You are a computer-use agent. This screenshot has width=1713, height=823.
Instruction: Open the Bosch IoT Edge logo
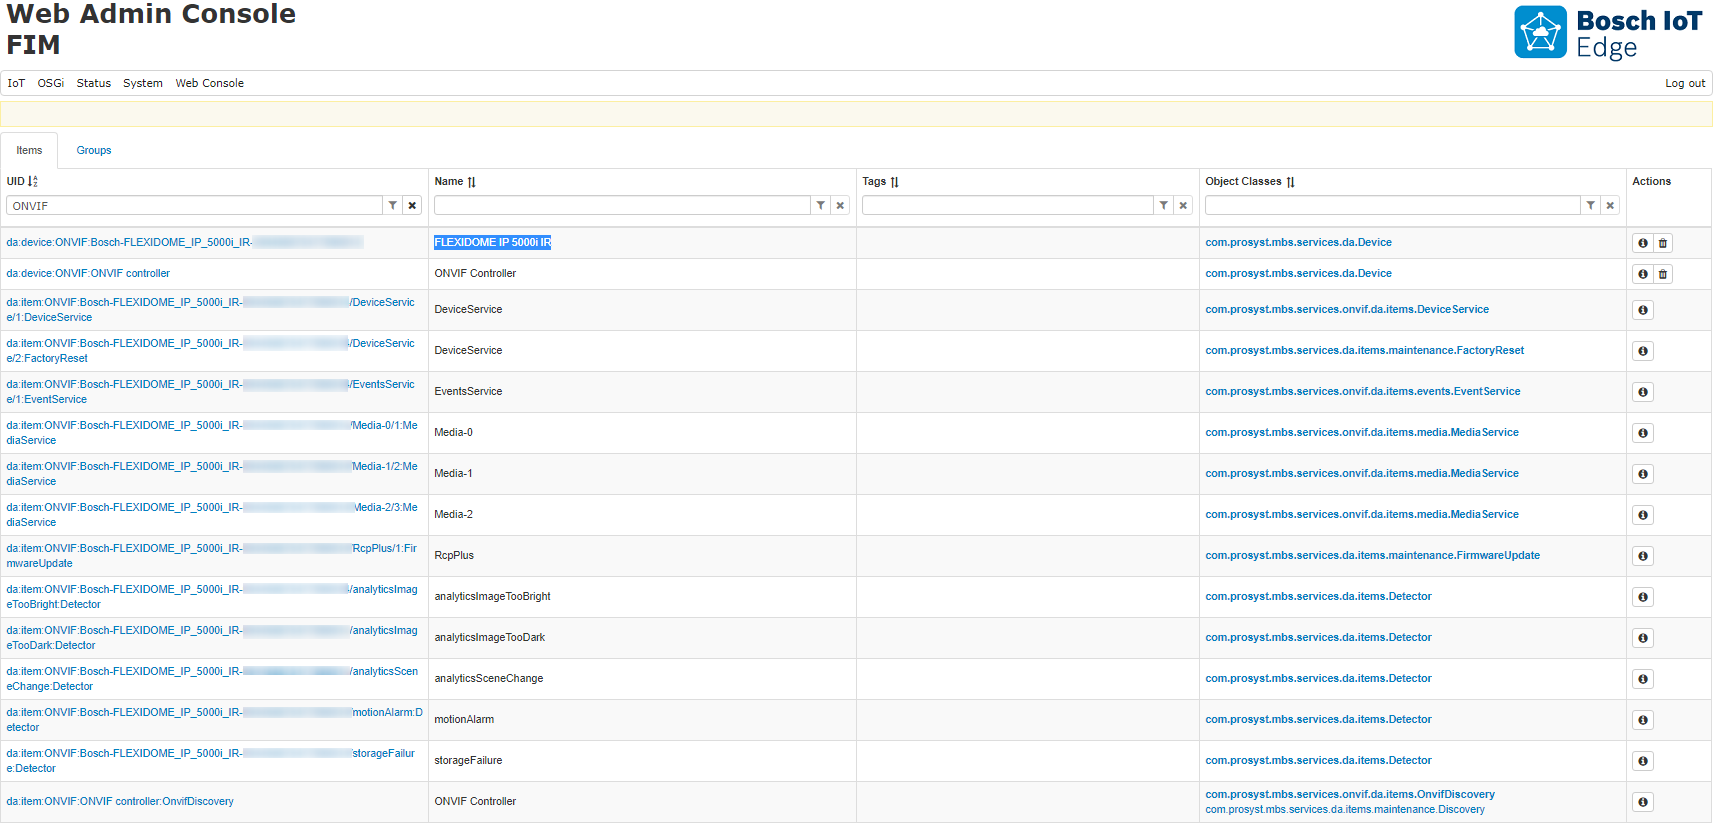(x=1608, y=33)
